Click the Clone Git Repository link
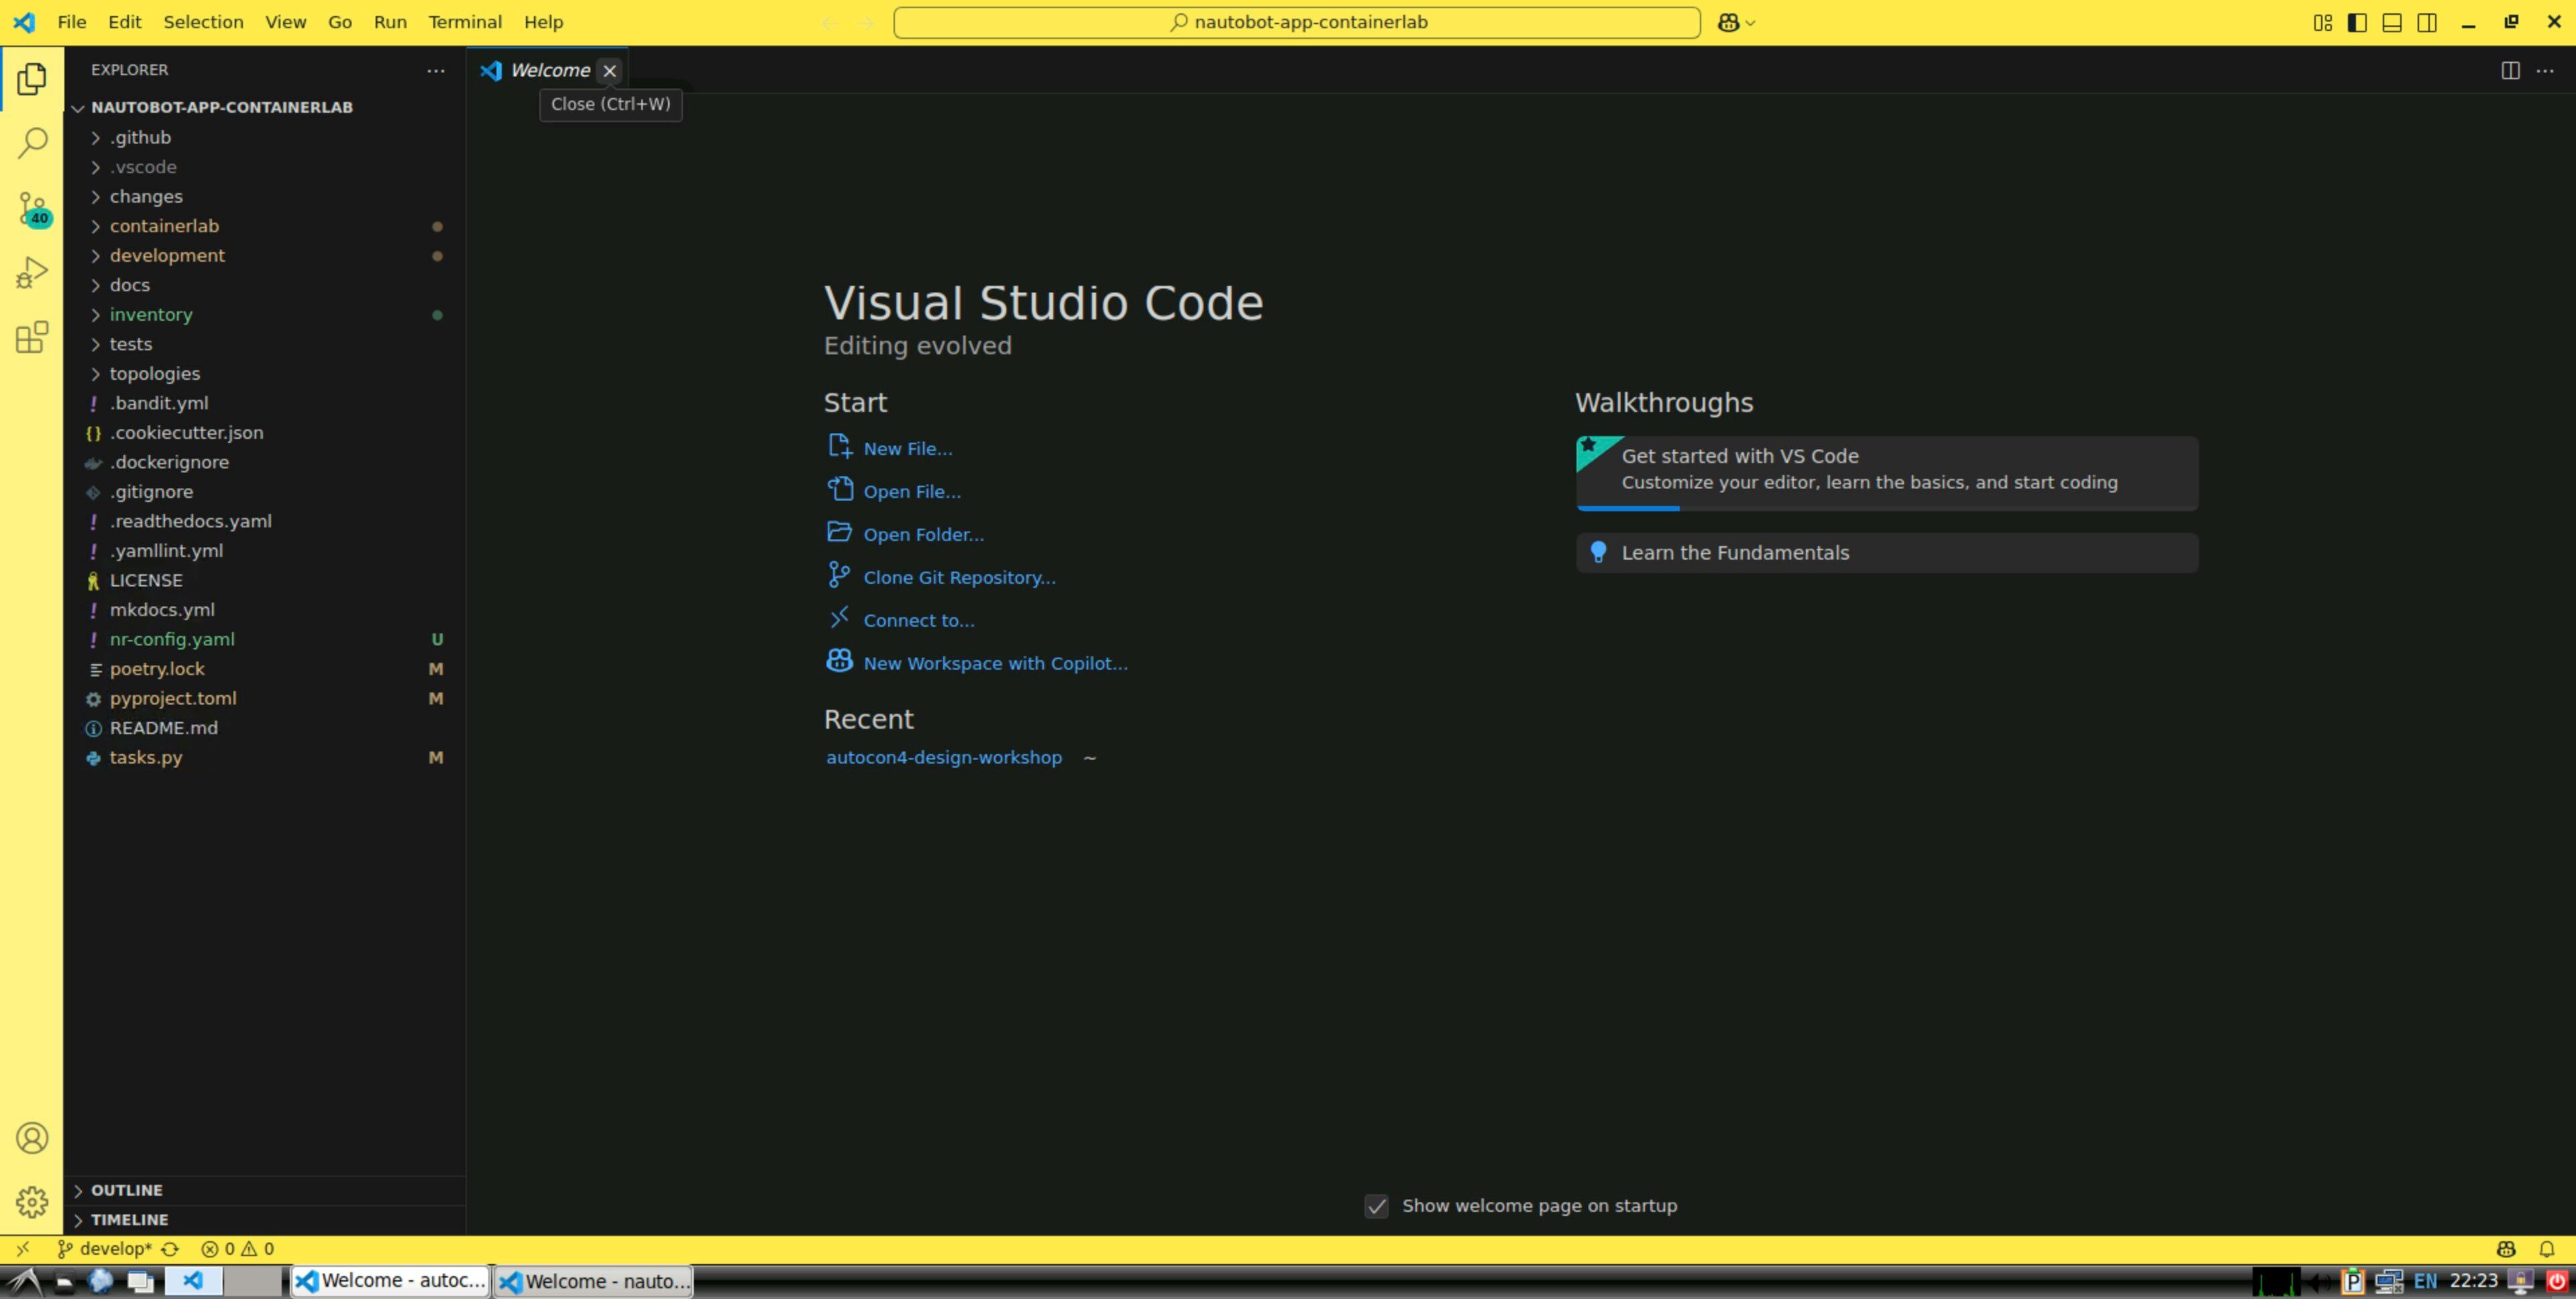The width and height of the screenshot is (2576, 1299). [x=958, y=577]
